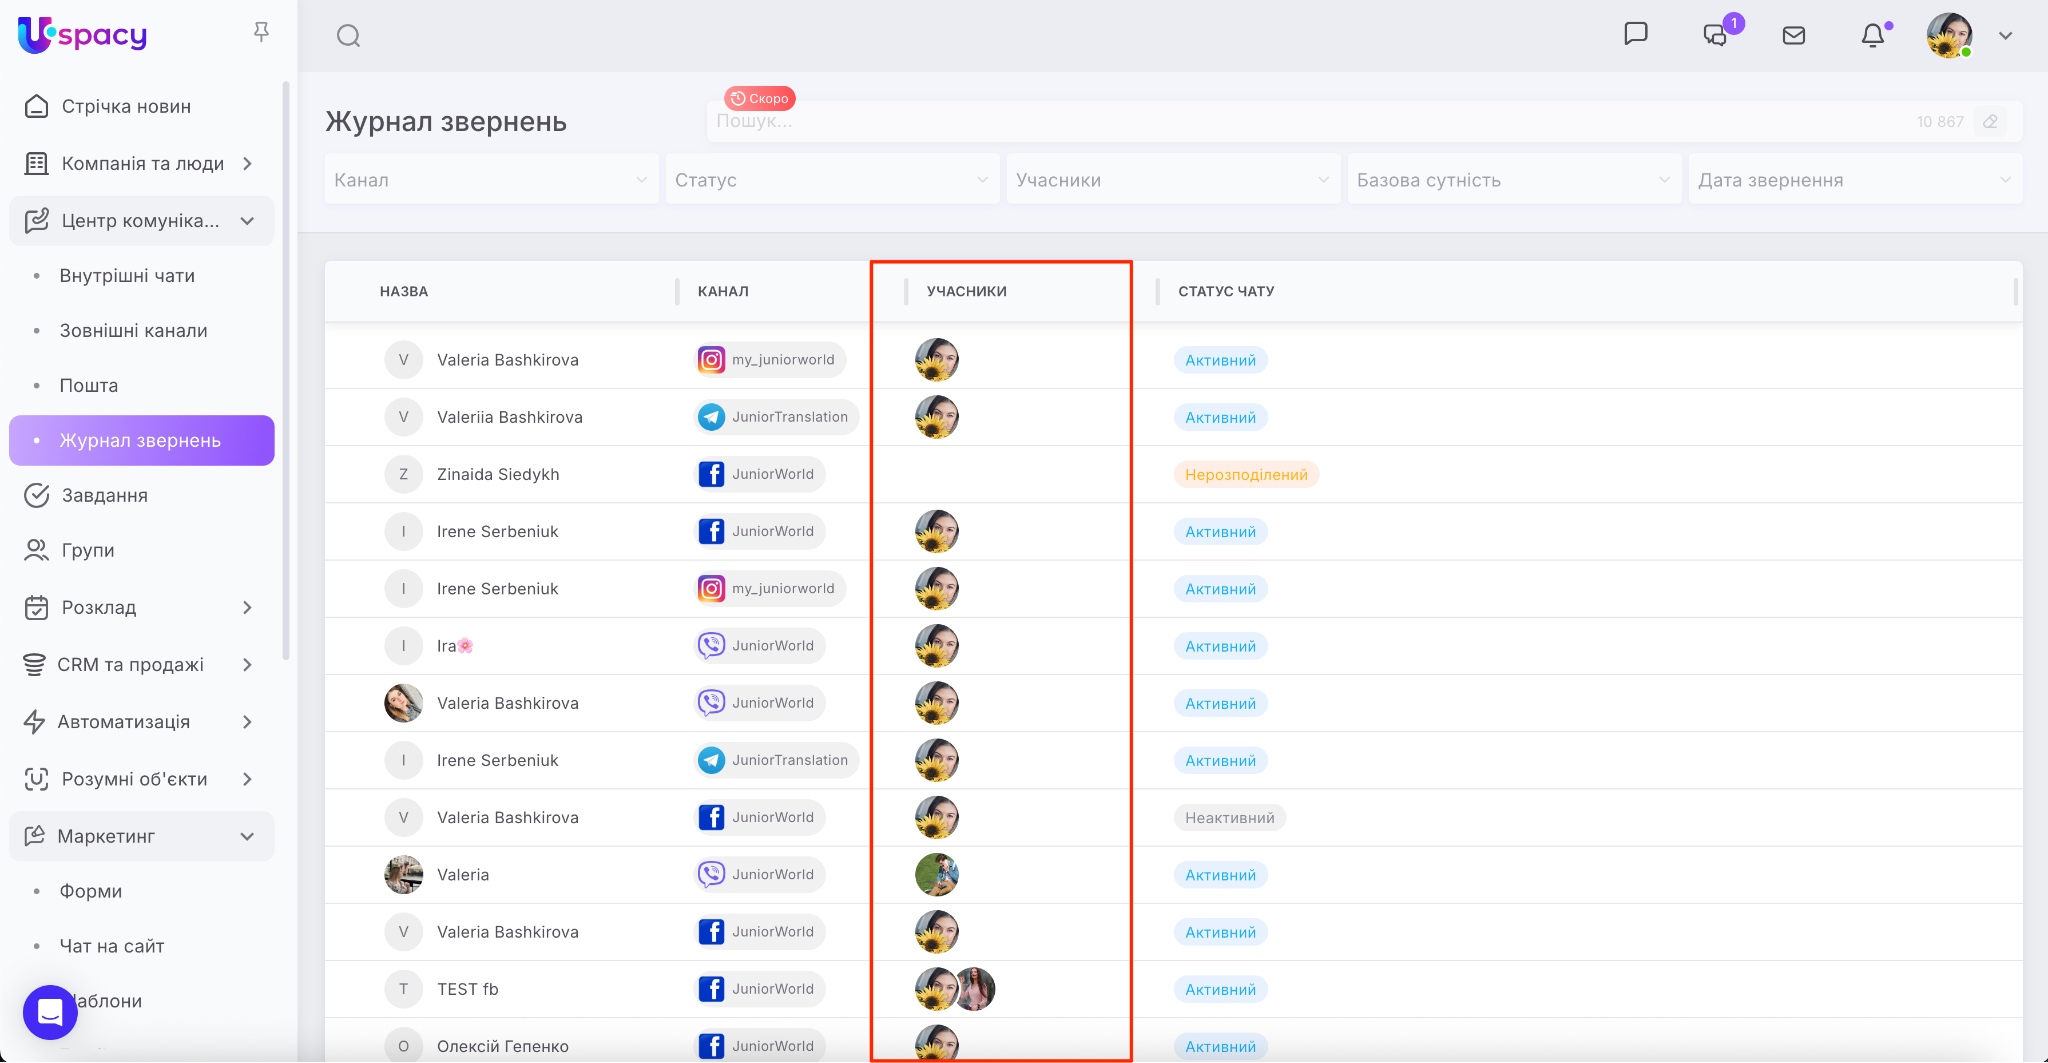Open the Дата звернення filter dropdown
Image resolution: width=2048 pixels, height=1063 pixels.
[1855, 180]
